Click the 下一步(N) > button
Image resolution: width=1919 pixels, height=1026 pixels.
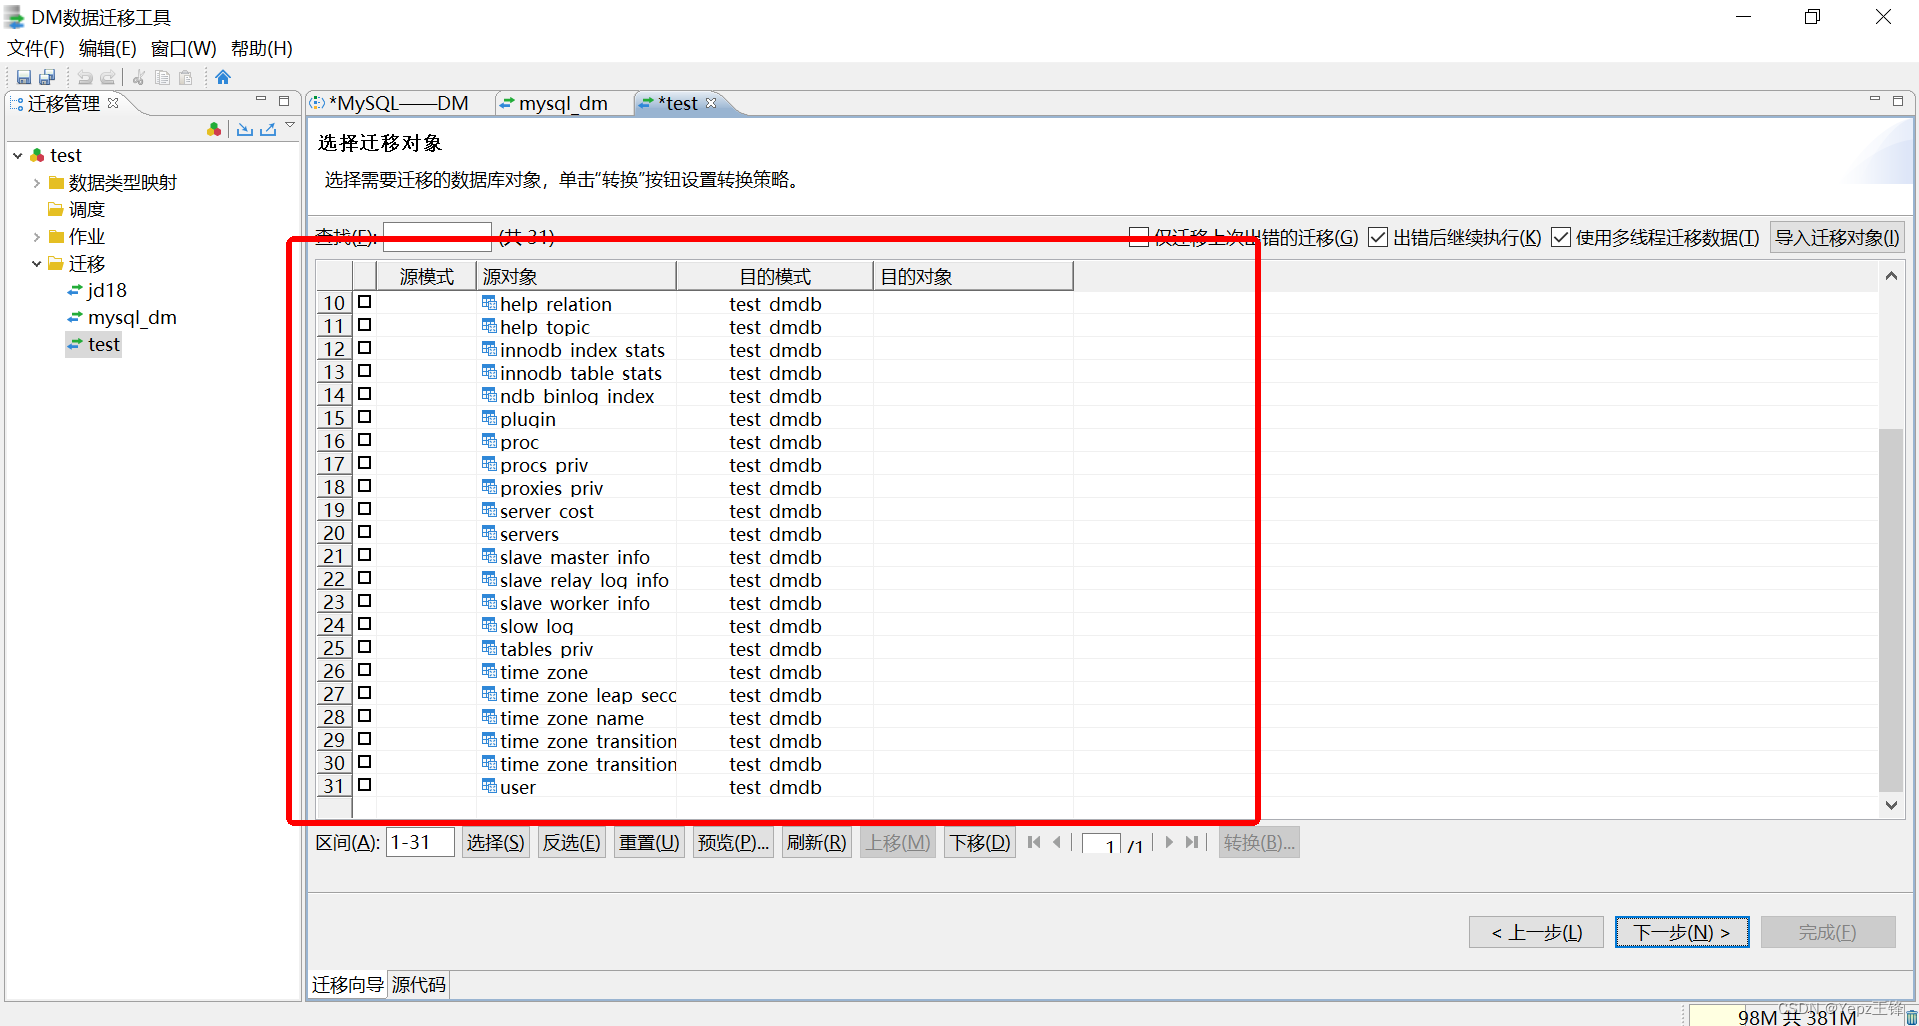[1682, 932]
